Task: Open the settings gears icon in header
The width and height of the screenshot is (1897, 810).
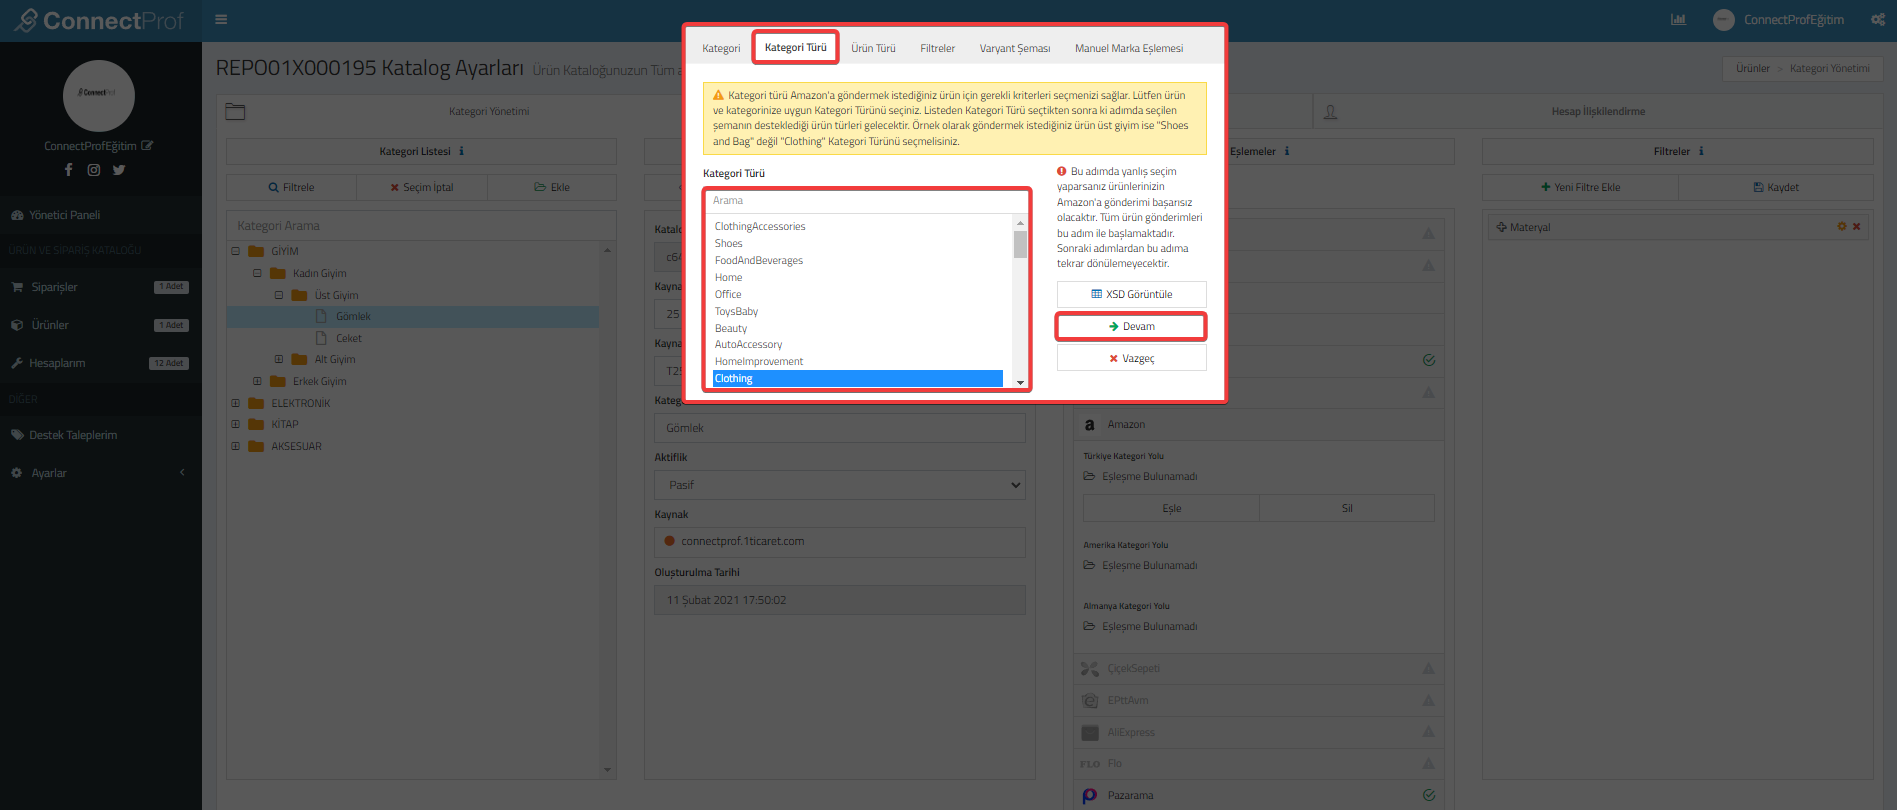Action: tap(1877, 19)
